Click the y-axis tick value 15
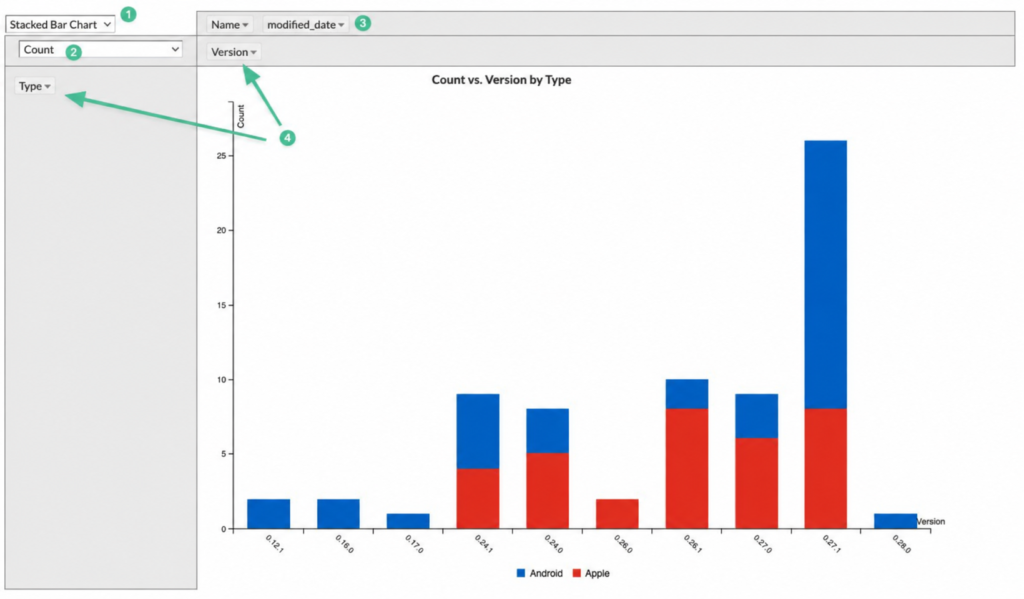1024x599 pixels. tap(222, 305)
